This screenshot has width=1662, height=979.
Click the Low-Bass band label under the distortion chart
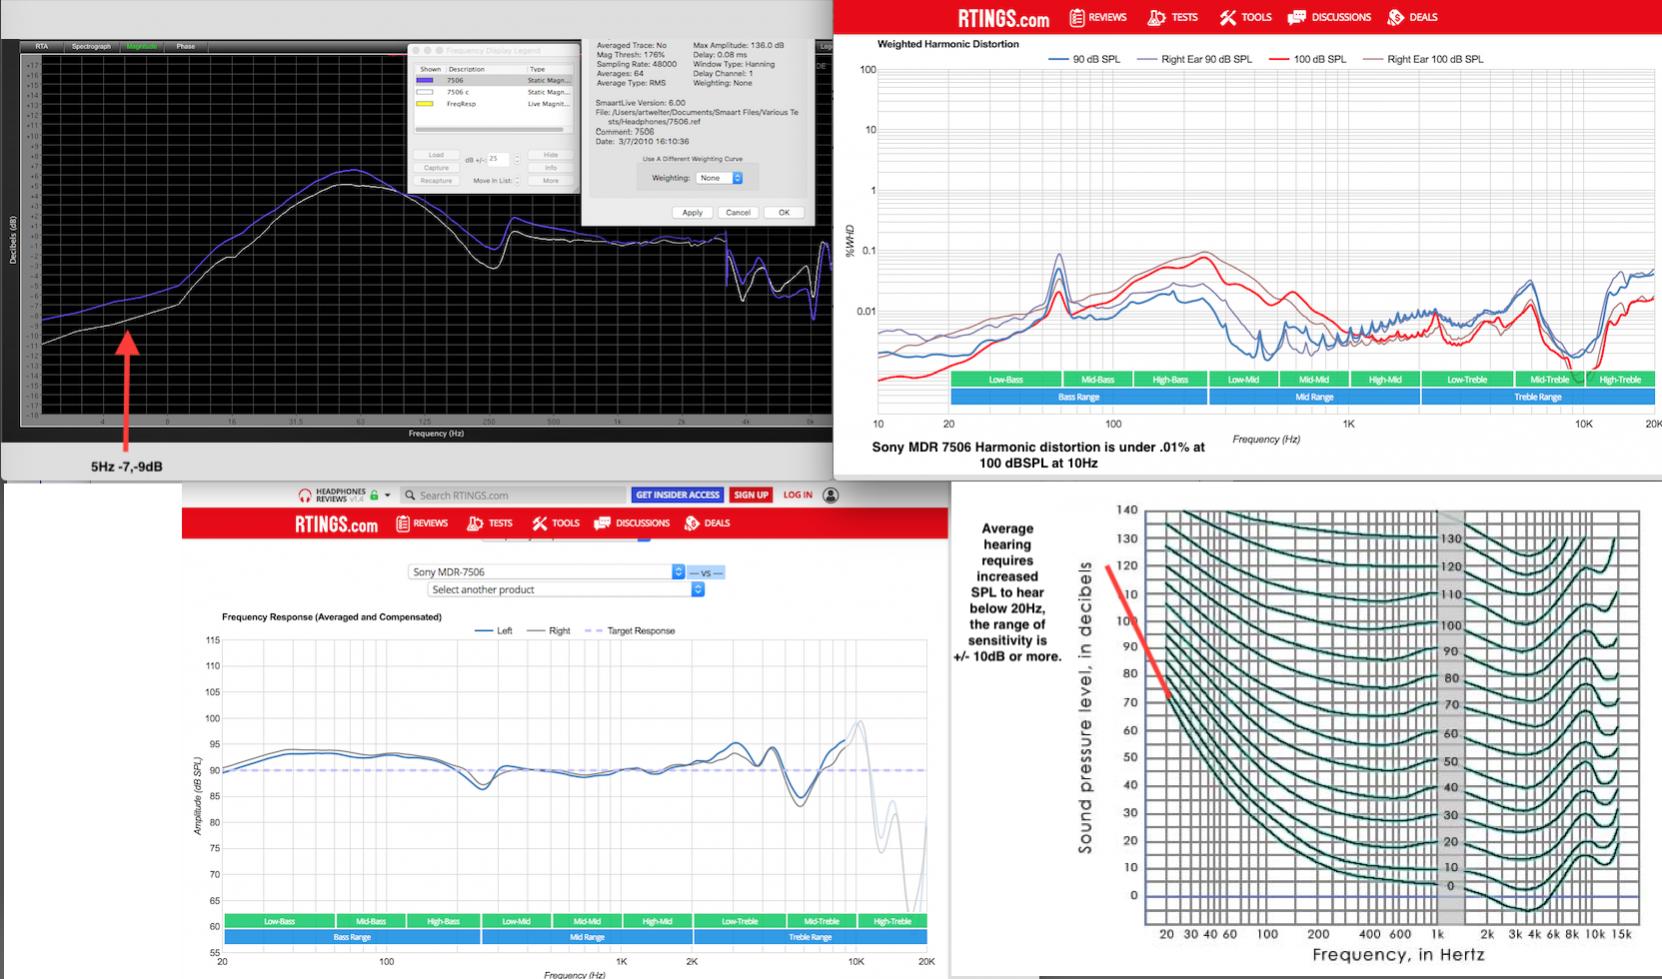point(1005,380)
